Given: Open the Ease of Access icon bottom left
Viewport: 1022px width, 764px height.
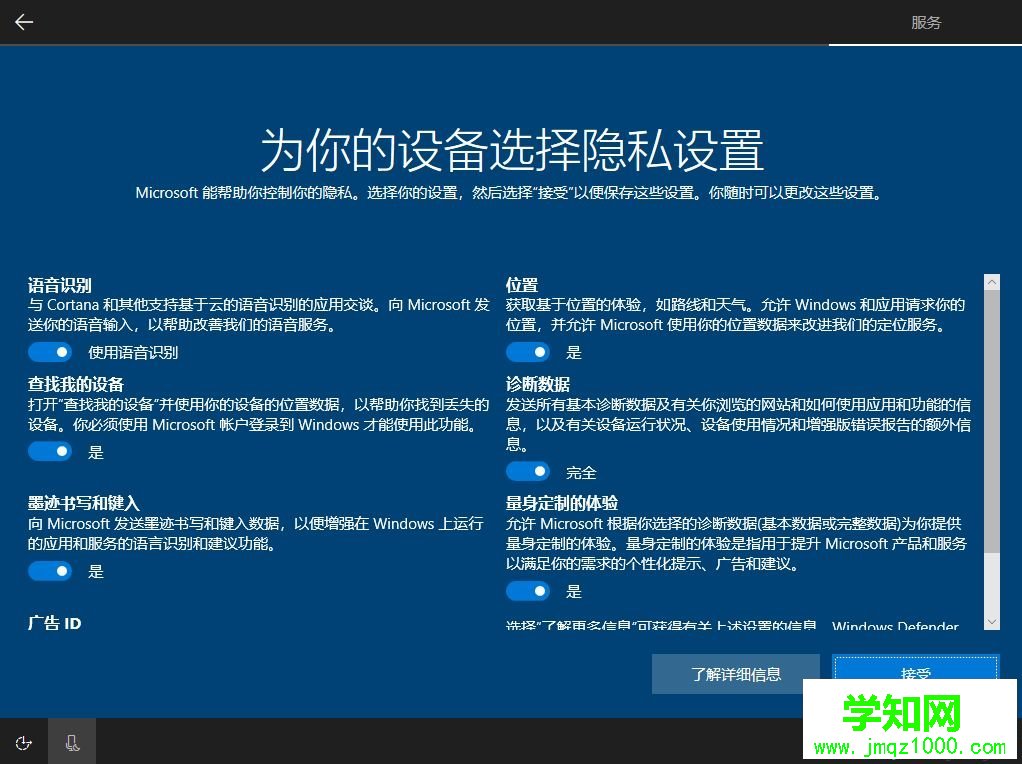Looking at the screenshot, I should pyautogui.click(x=23, y=742).
